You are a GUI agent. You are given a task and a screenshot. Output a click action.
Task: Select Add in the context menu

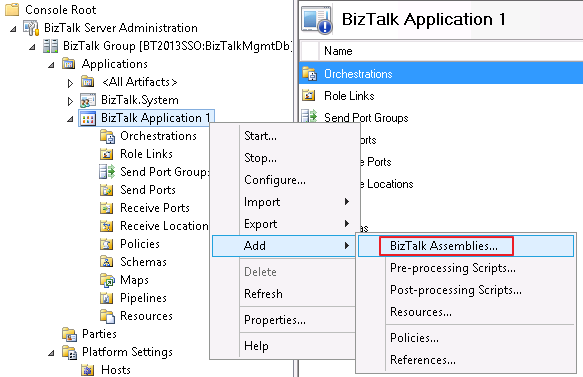[283, 246]
